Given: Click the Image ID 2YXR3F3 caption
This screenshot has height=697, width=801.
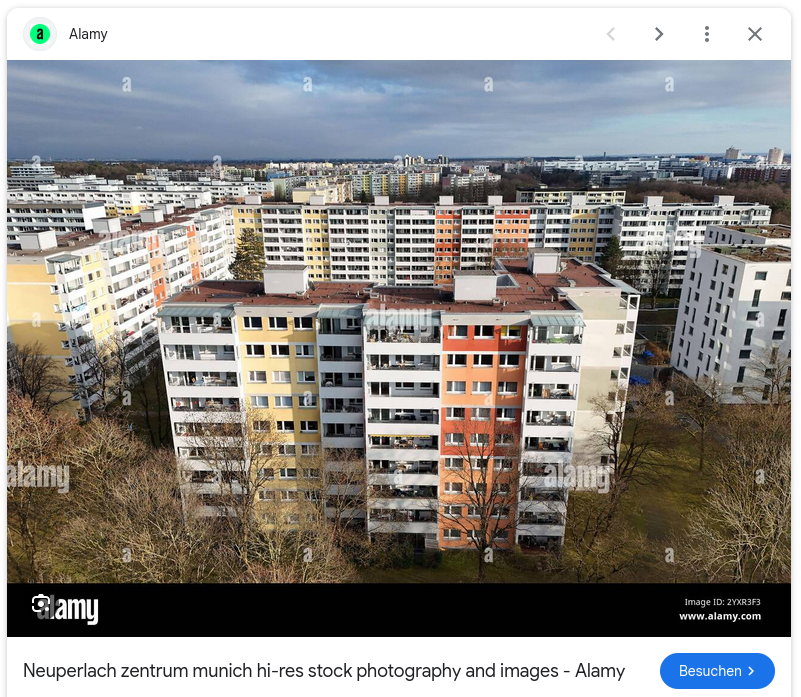Looking at the screenshot, I should coord(722,602).
